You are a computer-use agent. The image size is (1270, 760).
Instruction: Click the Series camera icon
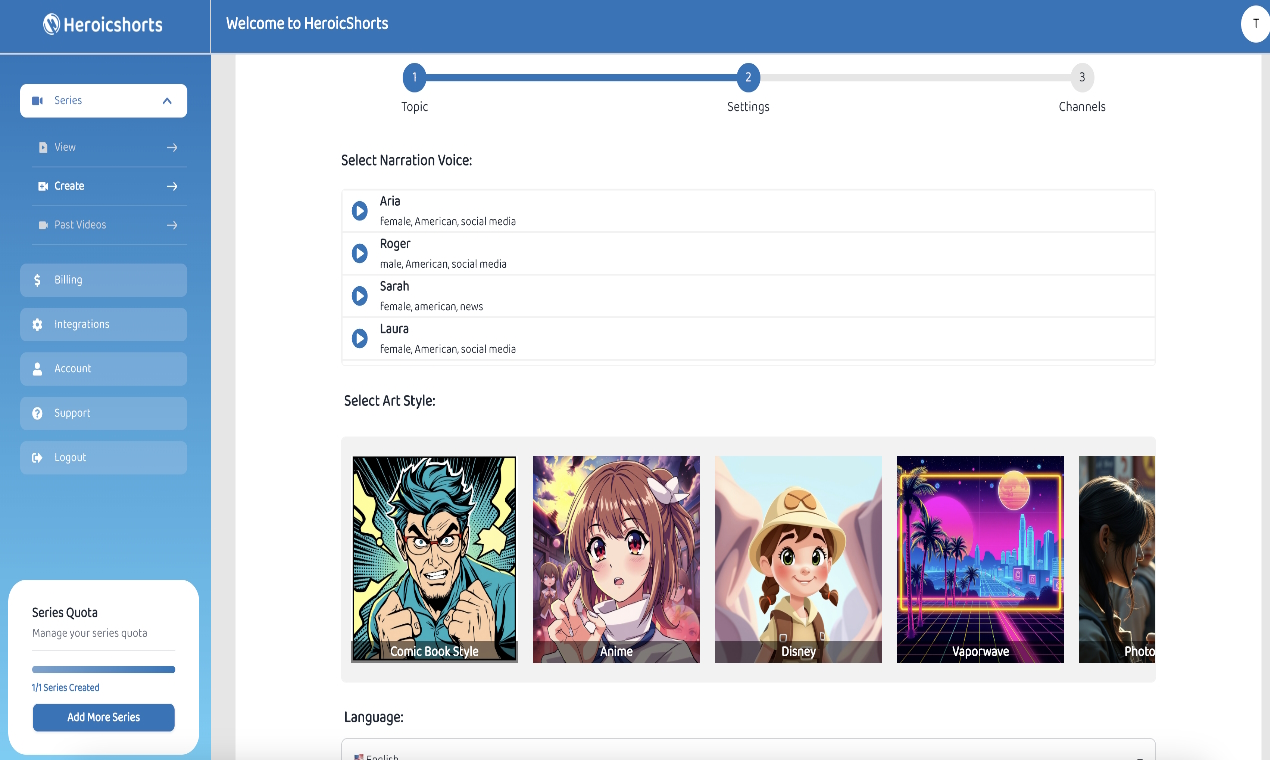[x=38, y=101]
